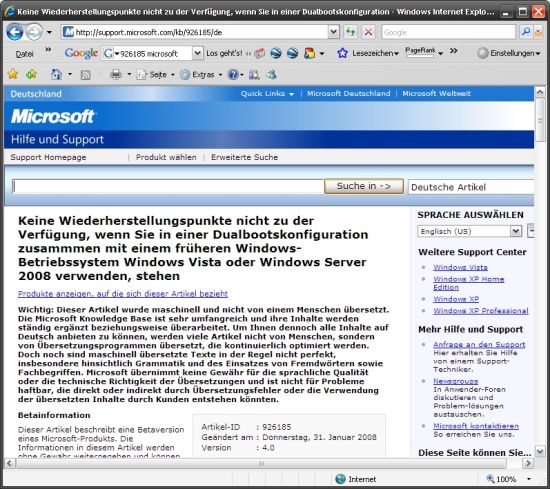The height and width of the screenshot is (489, 550).
Task: Click the Add to Favorites icon
Action: click(32, 74)
